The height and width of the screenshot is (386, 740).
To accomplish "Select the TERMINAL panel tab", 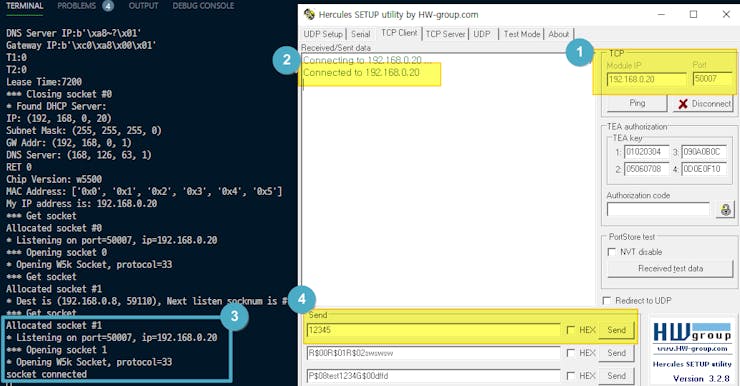I will pyautogui.click(x=25, y=6).
